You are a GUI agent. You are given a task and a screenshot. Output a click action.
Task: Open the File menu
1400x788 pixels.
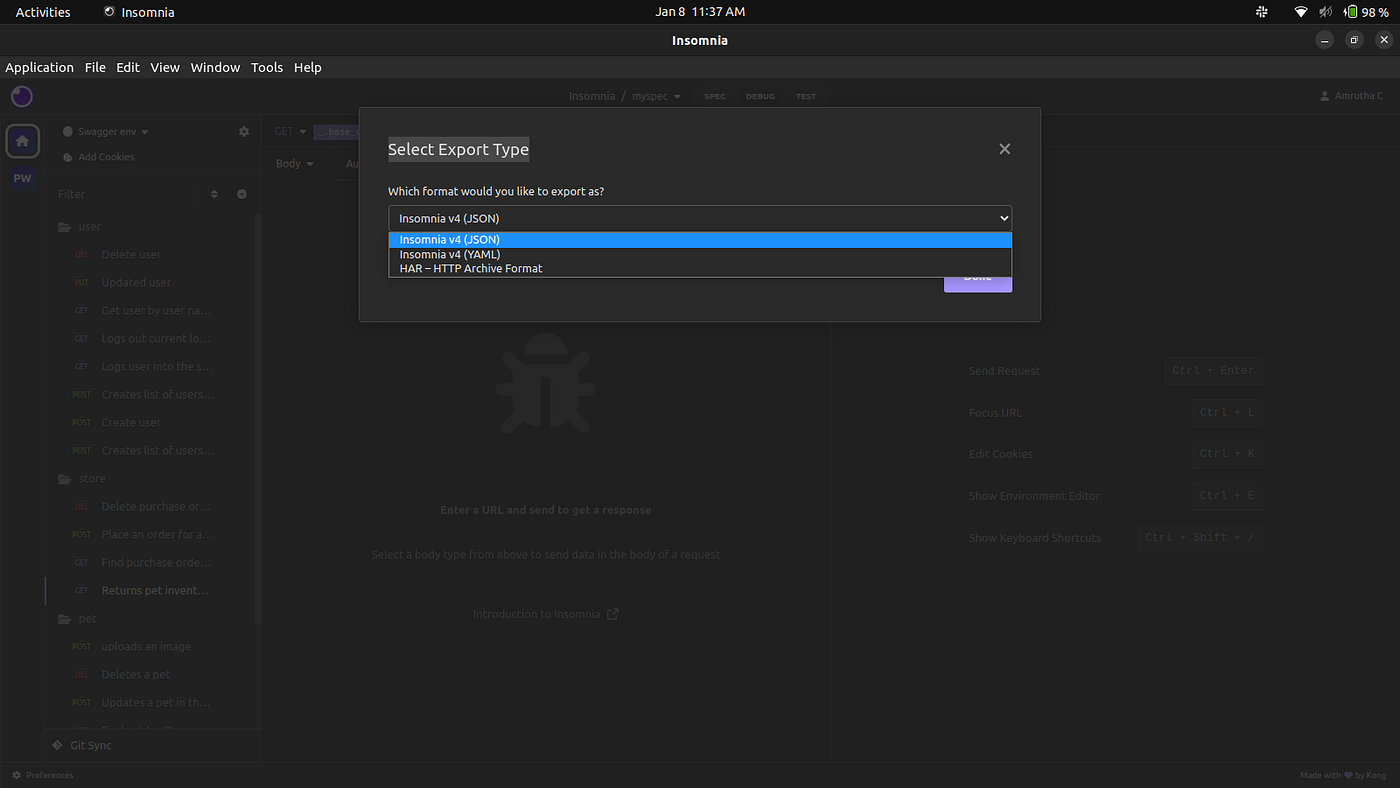(95, 67)
